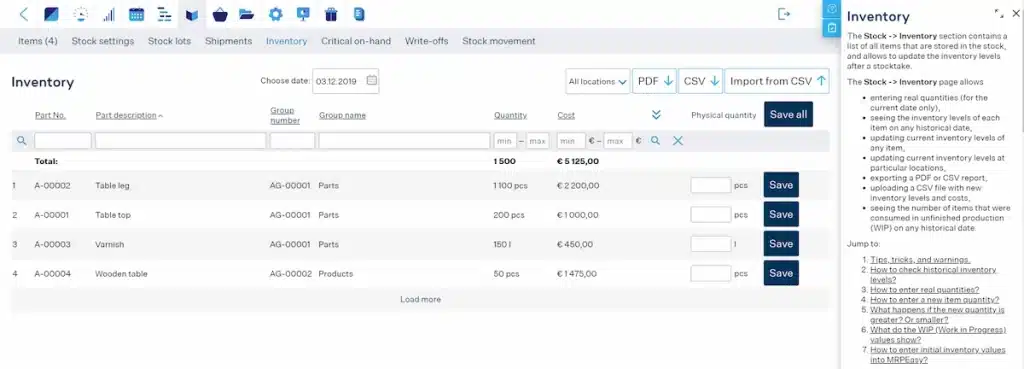Open the All locations dropdown
1024x369 pixels.
[598, 82]
